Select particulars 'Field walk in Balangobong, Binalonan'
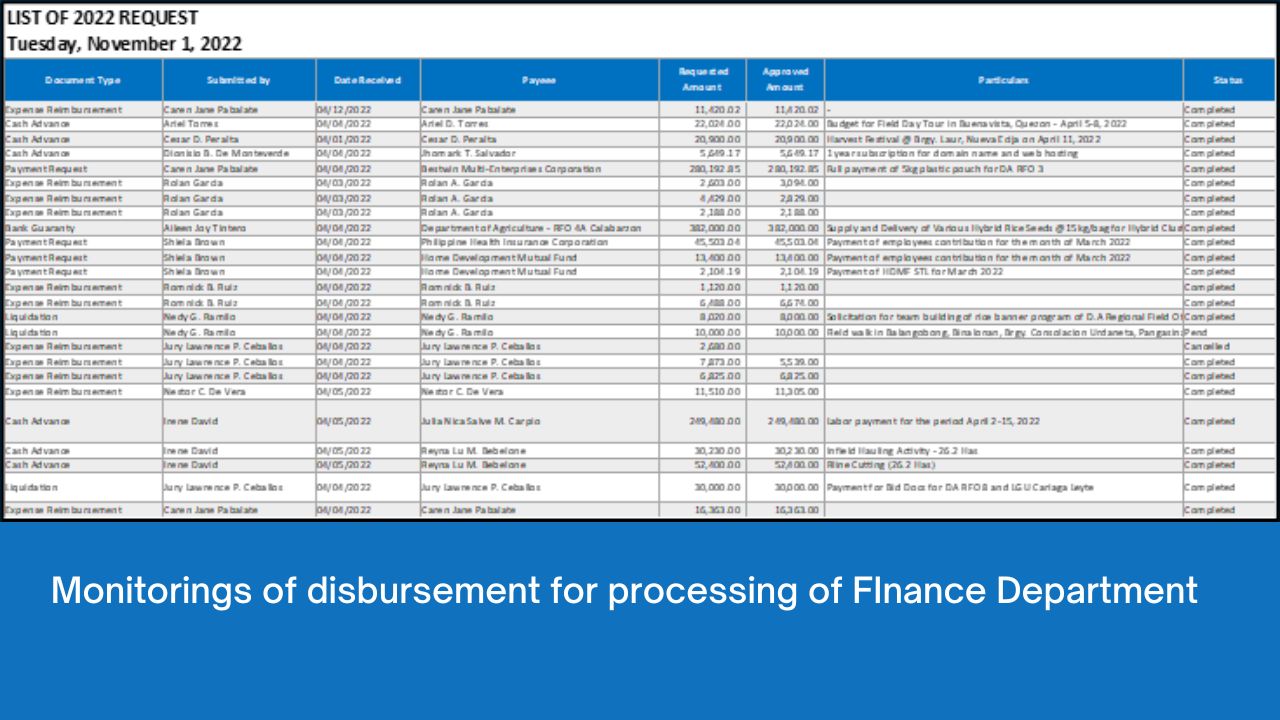This screenshot has width=1280, height=720. tap(1004, 331)
